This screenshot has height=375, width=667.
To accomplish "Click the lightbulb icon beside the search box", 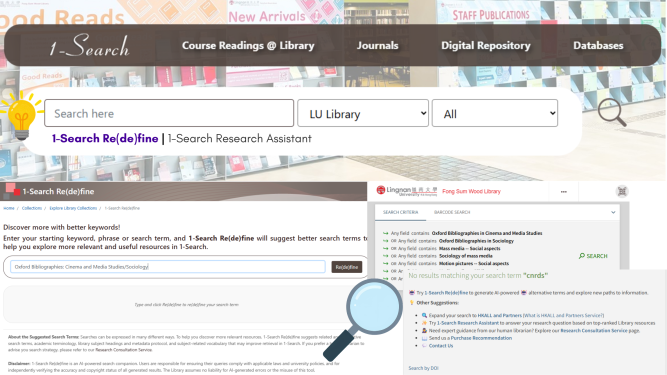I will (21, 116).
